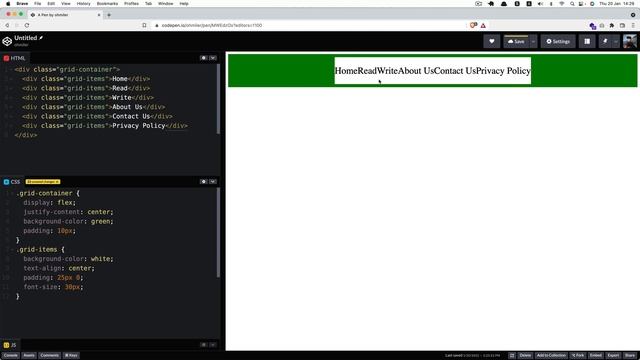640x360 pixels.
Task: Fork this pen
Action: click(x=578, y=356)
